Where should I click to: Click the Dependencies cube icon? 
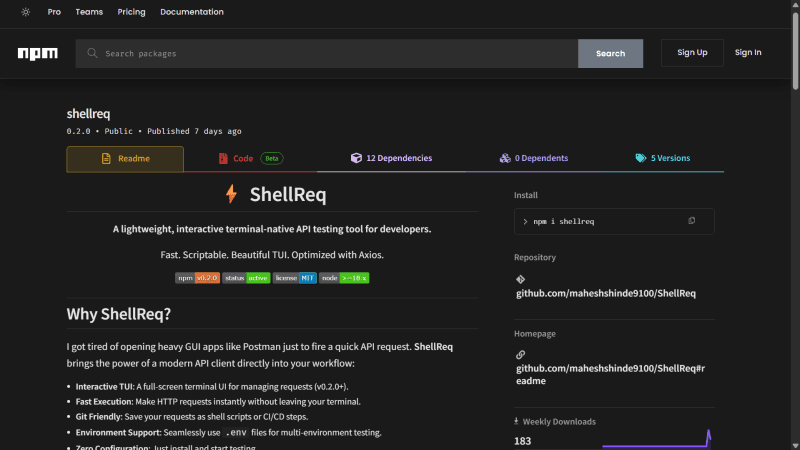pos(356,158)
